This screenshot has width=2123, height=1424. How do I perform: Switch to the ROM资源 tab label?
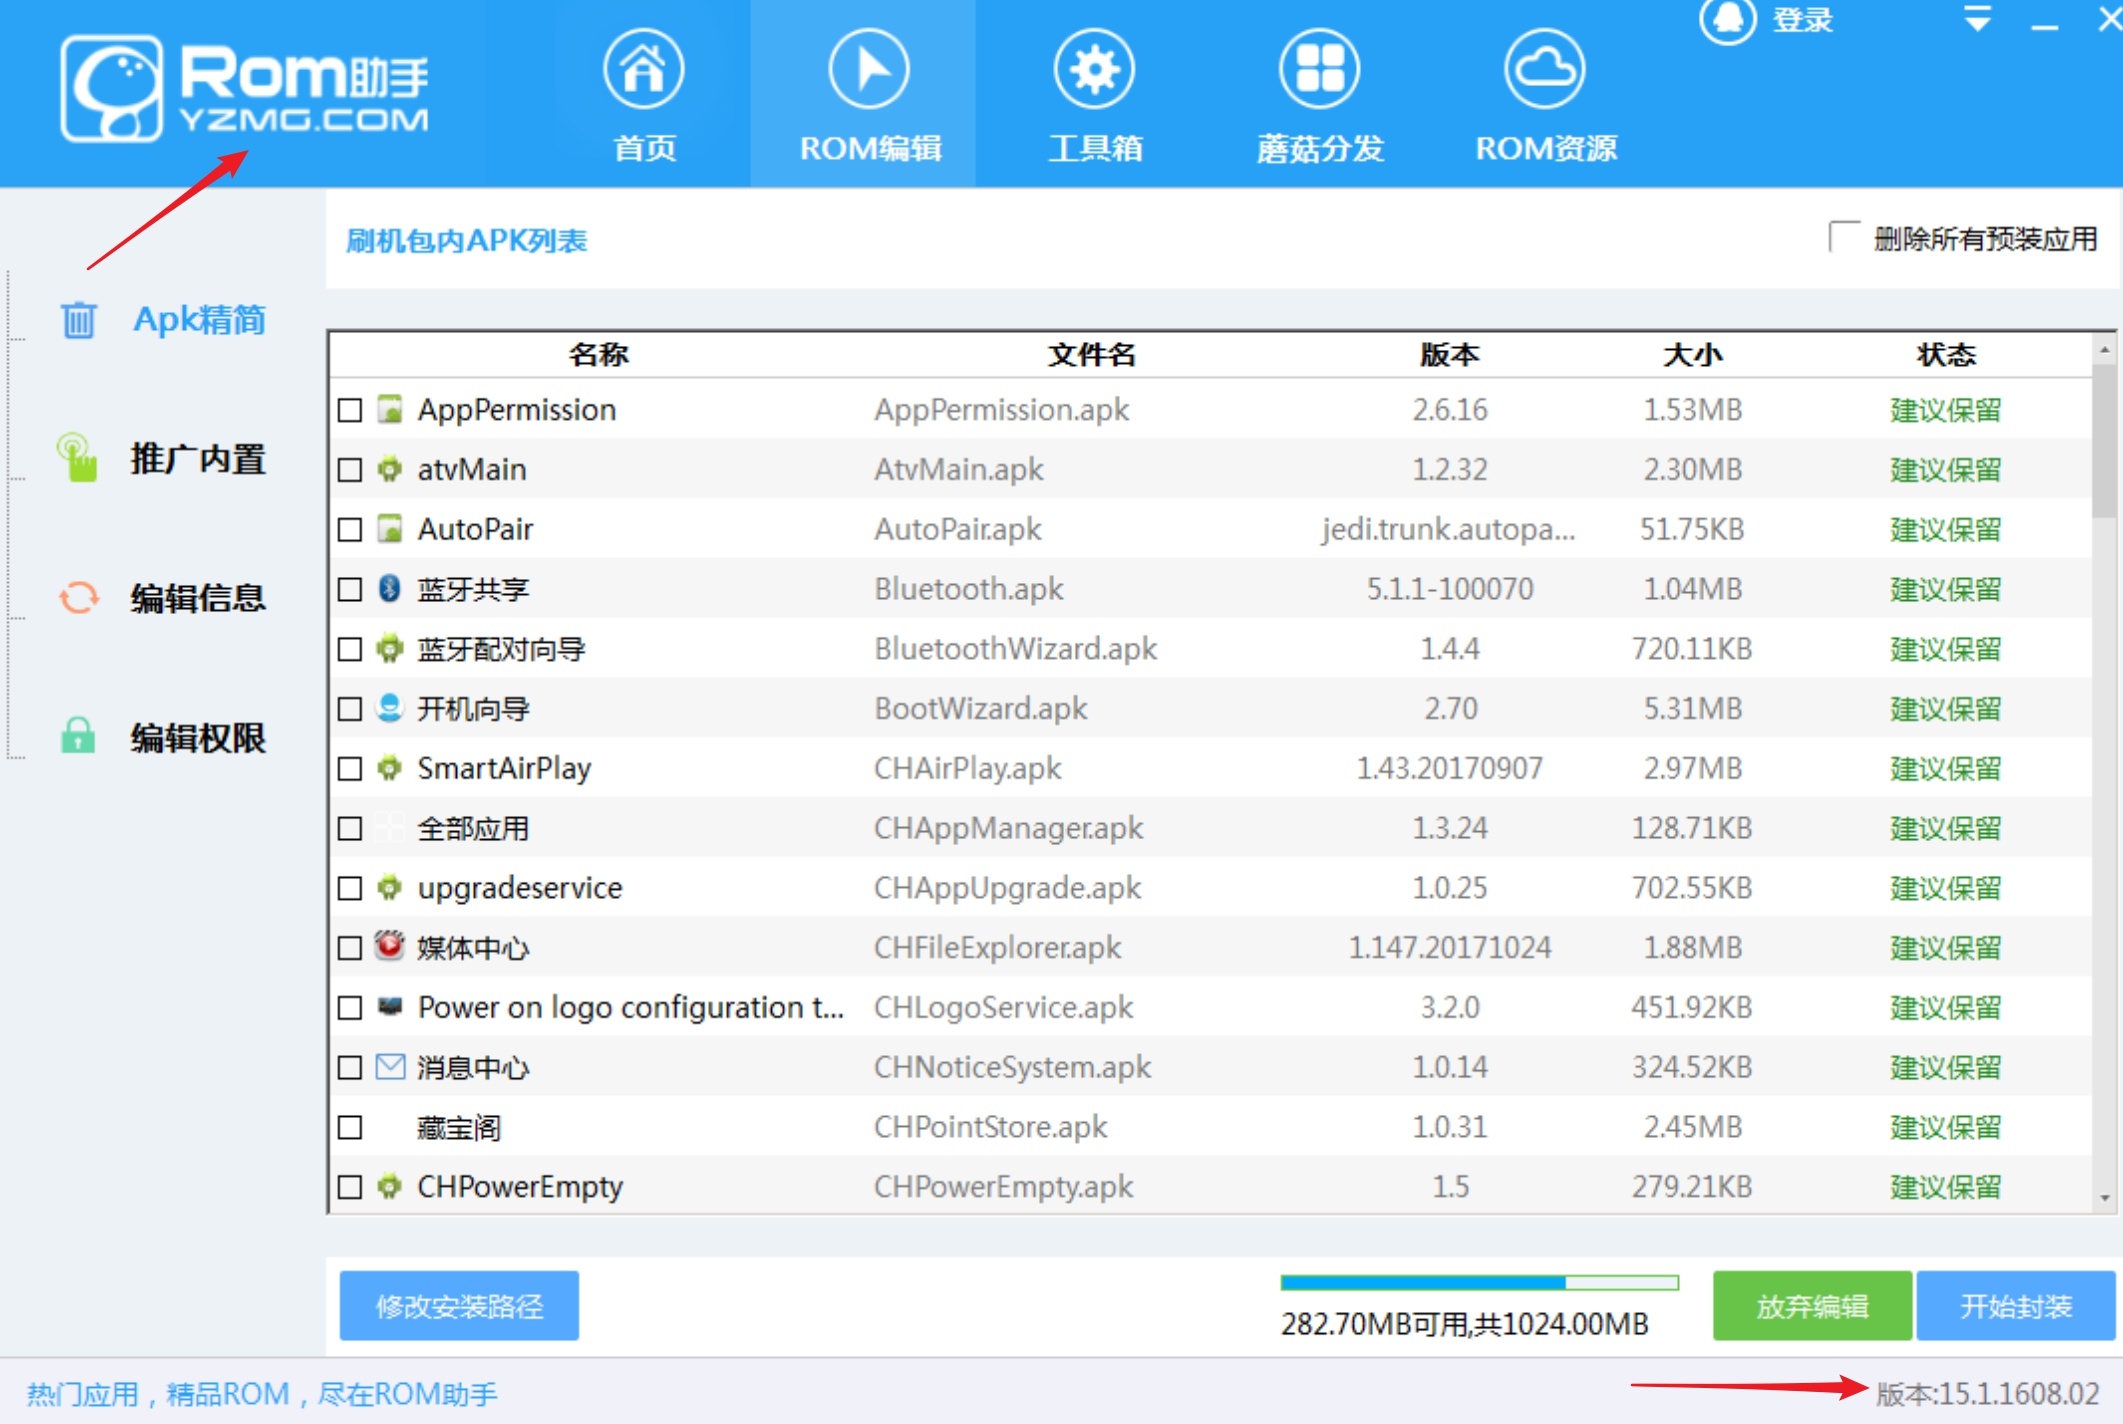[x=1546, y=148]
